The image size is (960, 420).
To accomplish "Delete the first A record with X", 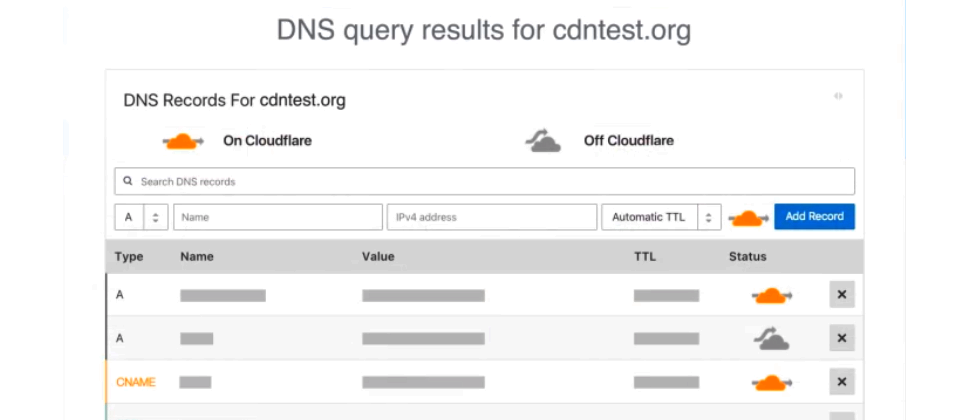I will 842,294.
